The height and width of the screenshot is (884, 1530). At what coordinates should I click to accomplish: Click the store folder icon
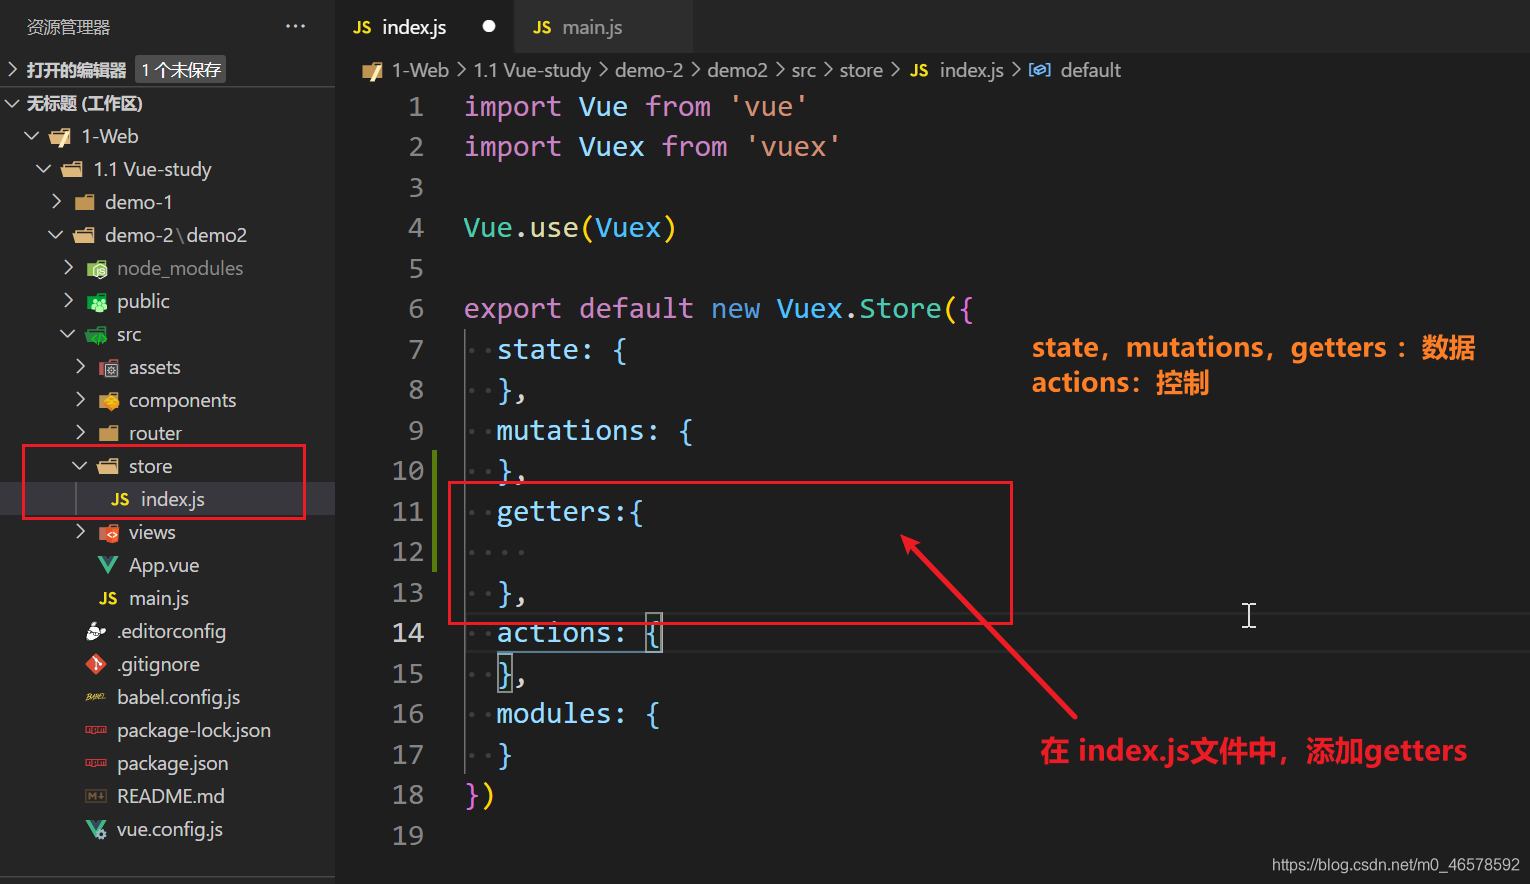[x=108, y=467]
